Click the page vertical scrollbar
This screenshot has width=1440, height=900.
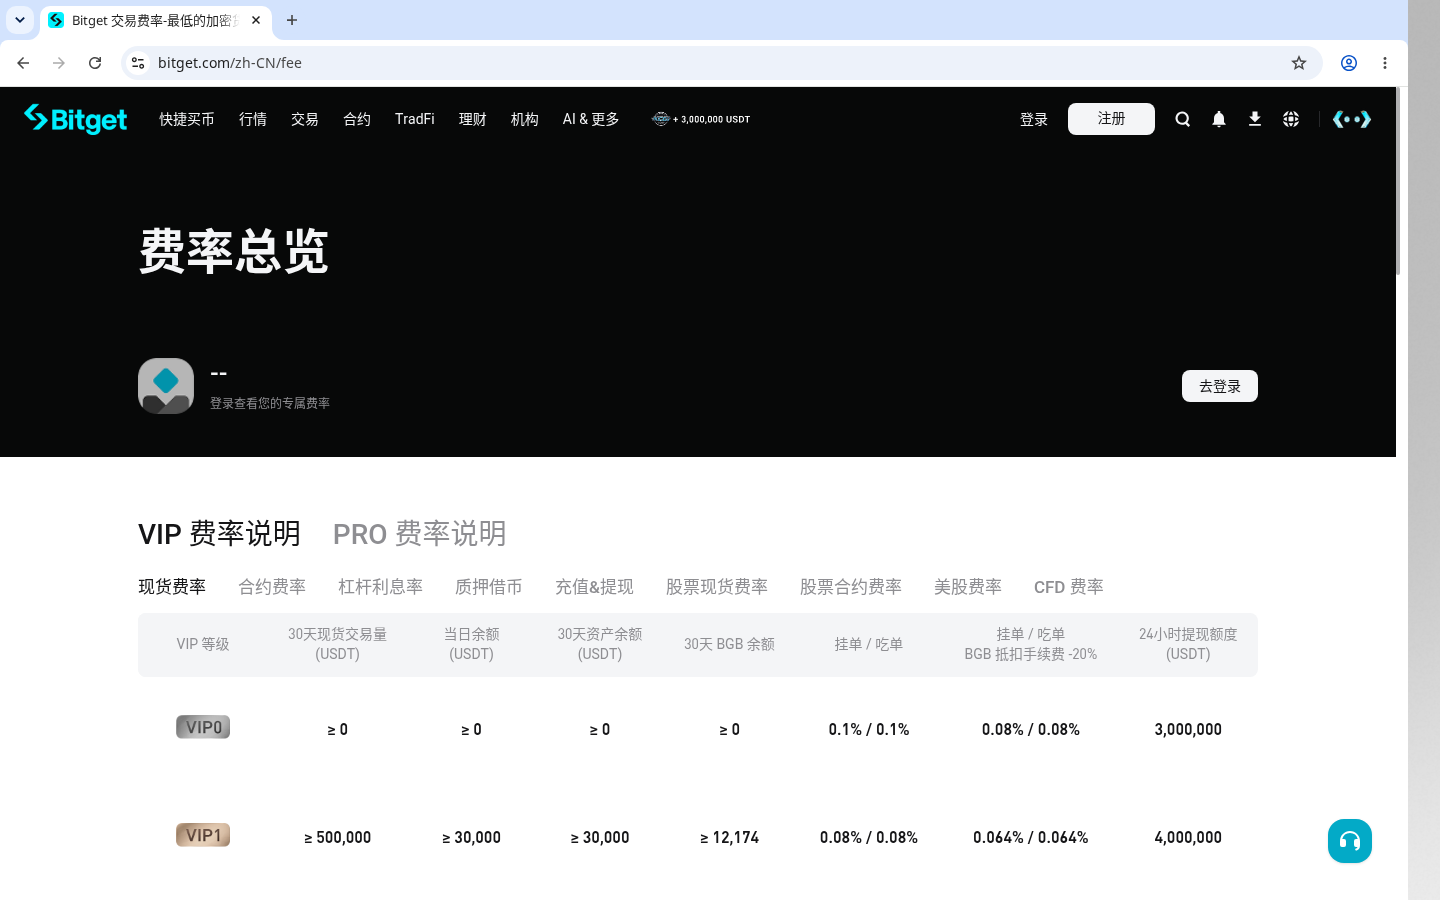(1398, 181)
